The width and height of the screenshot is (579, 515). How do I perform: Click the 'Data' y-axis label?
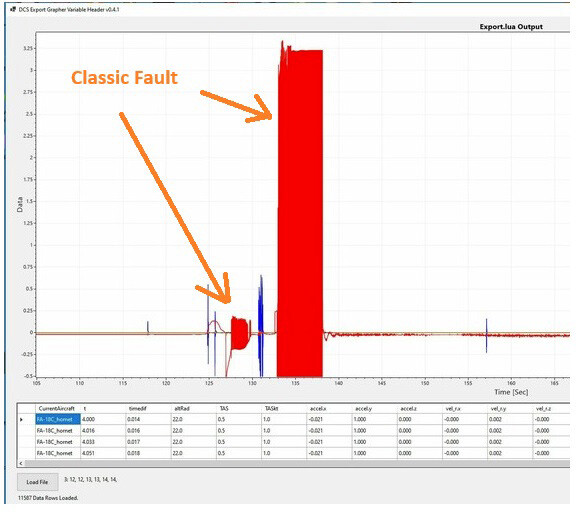click(x=20, y=204)
